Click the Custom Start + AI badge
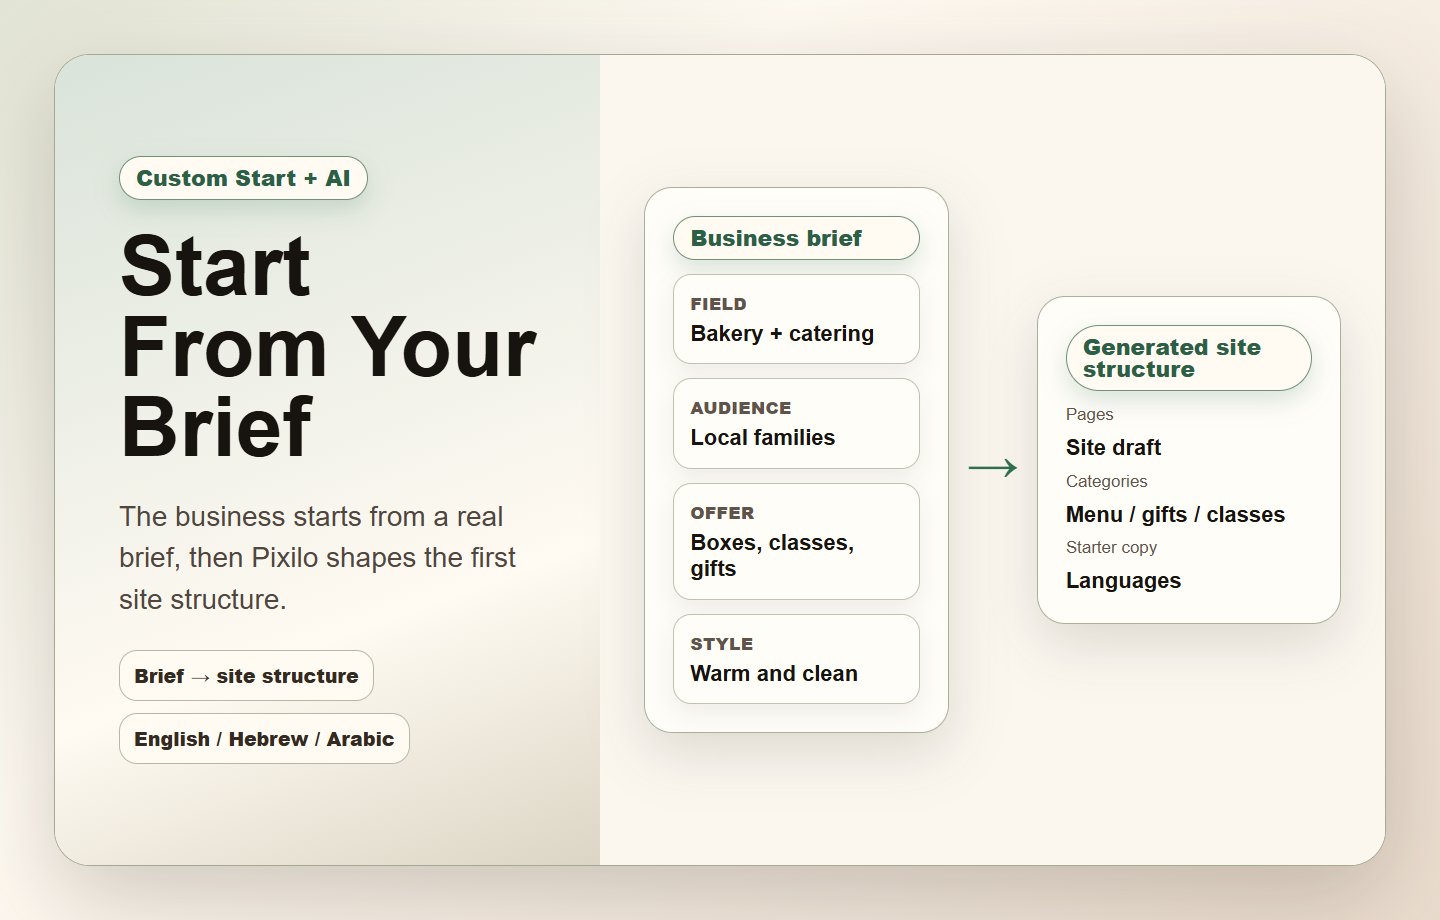This screenshot has width=1440, height=920. 243,178
